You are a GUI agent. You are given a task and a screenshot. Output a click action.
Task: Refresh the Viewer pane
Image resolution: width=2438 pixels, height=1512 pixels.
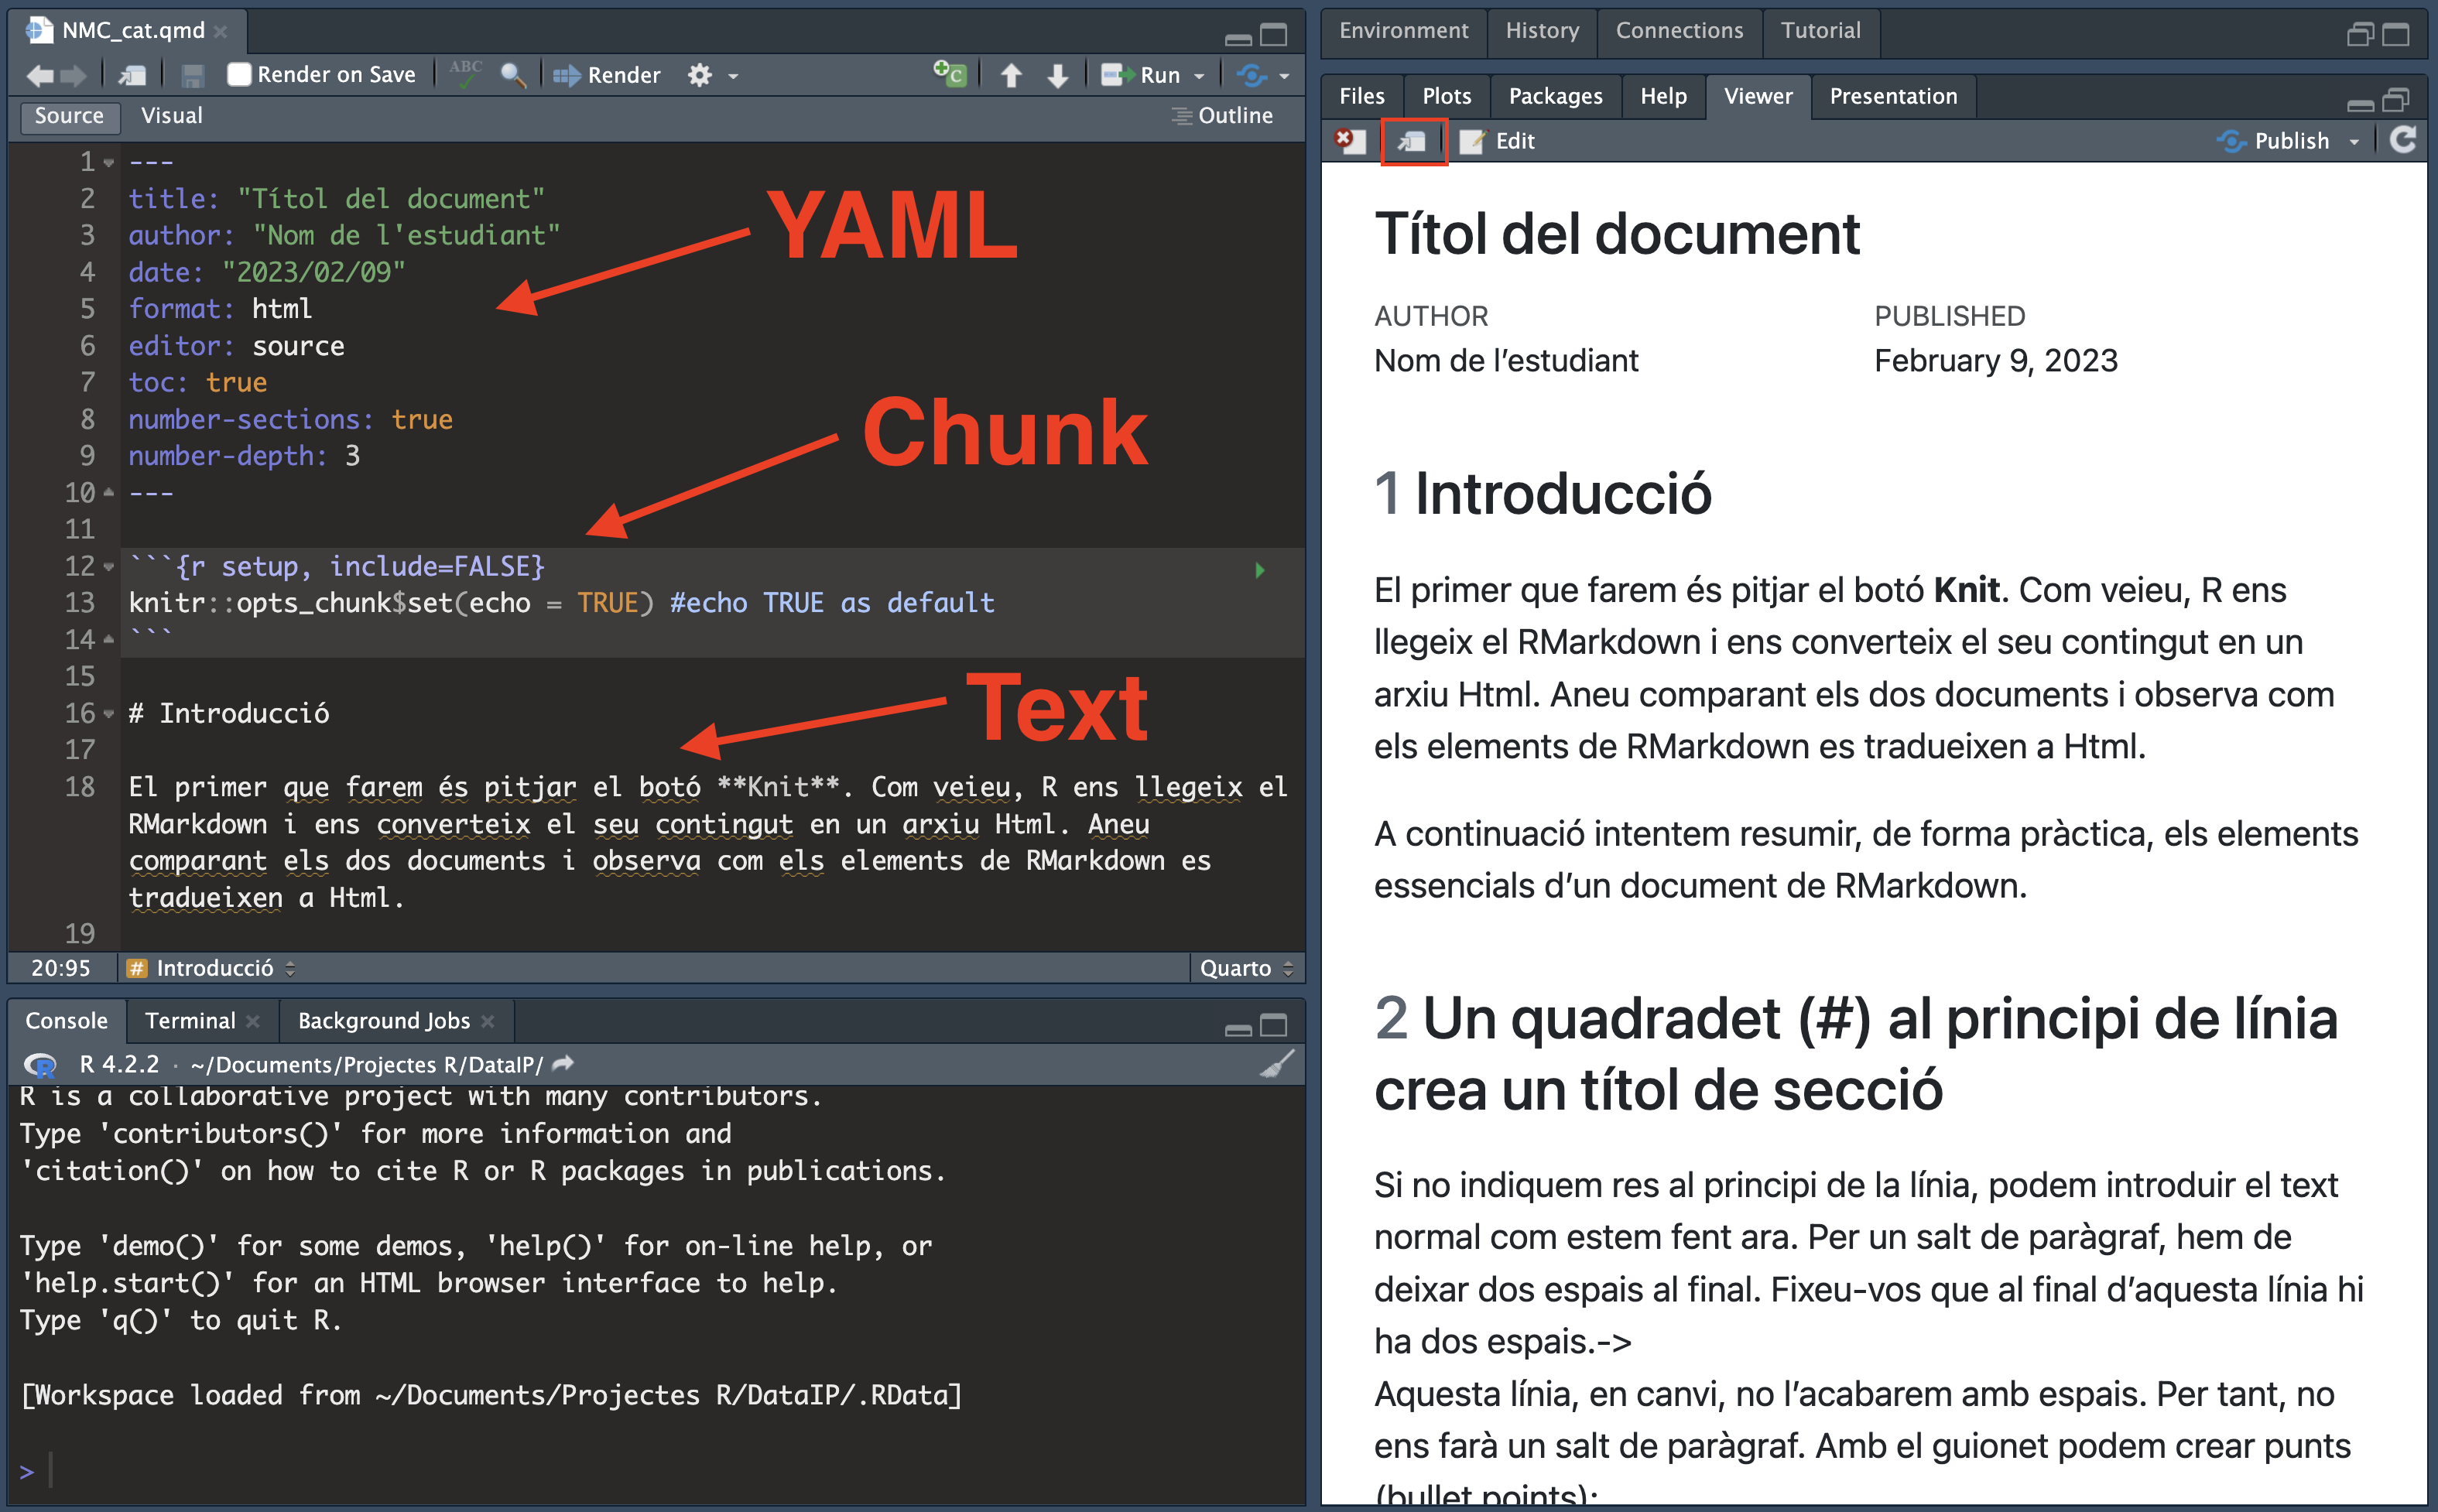[2403, 140]
